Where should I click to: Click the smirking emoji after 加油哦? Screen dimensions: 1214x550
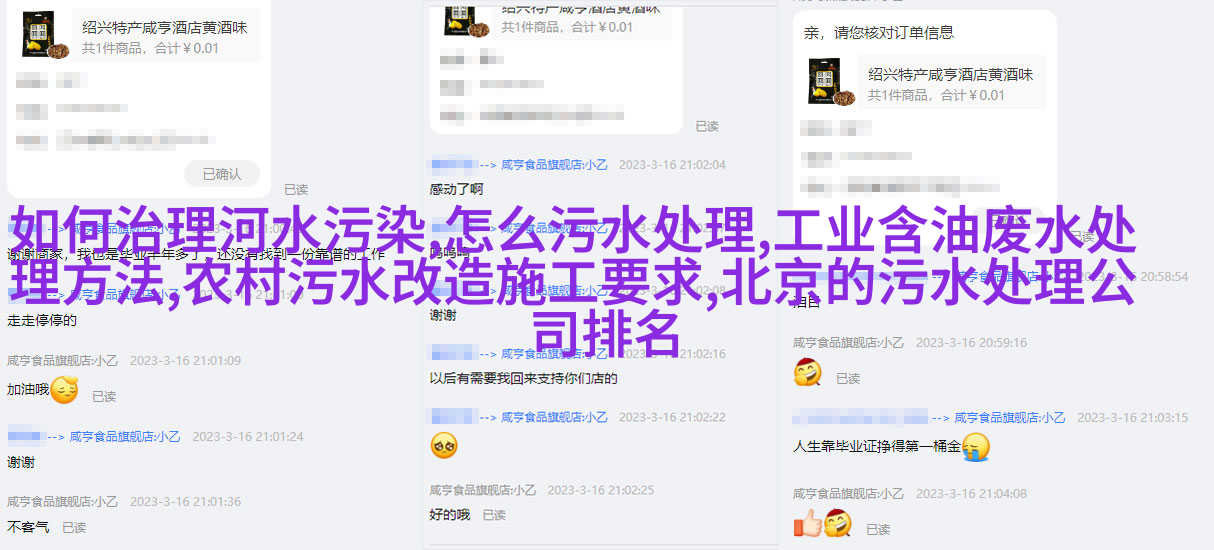point(65,390)
